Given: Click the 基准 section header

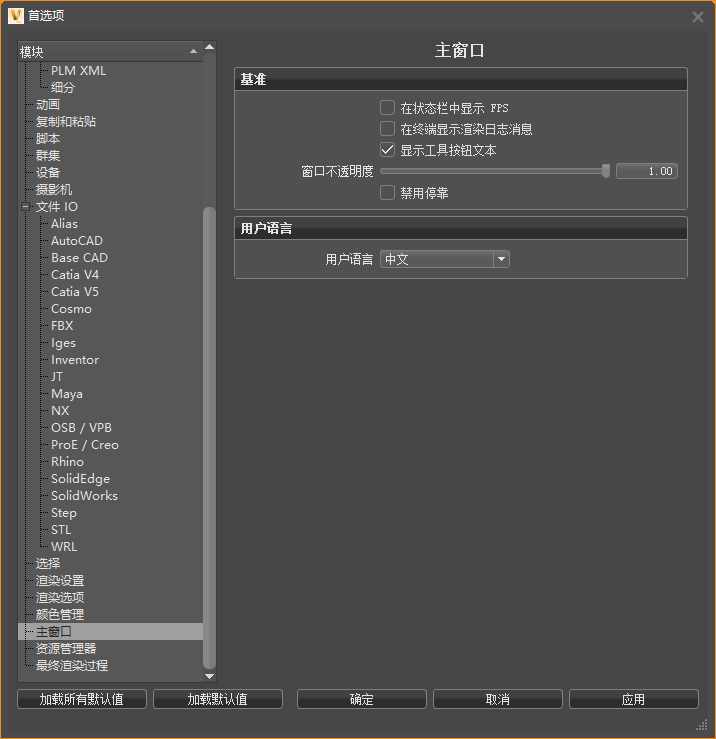Looking at the screenshot, I should pos(461,79).
